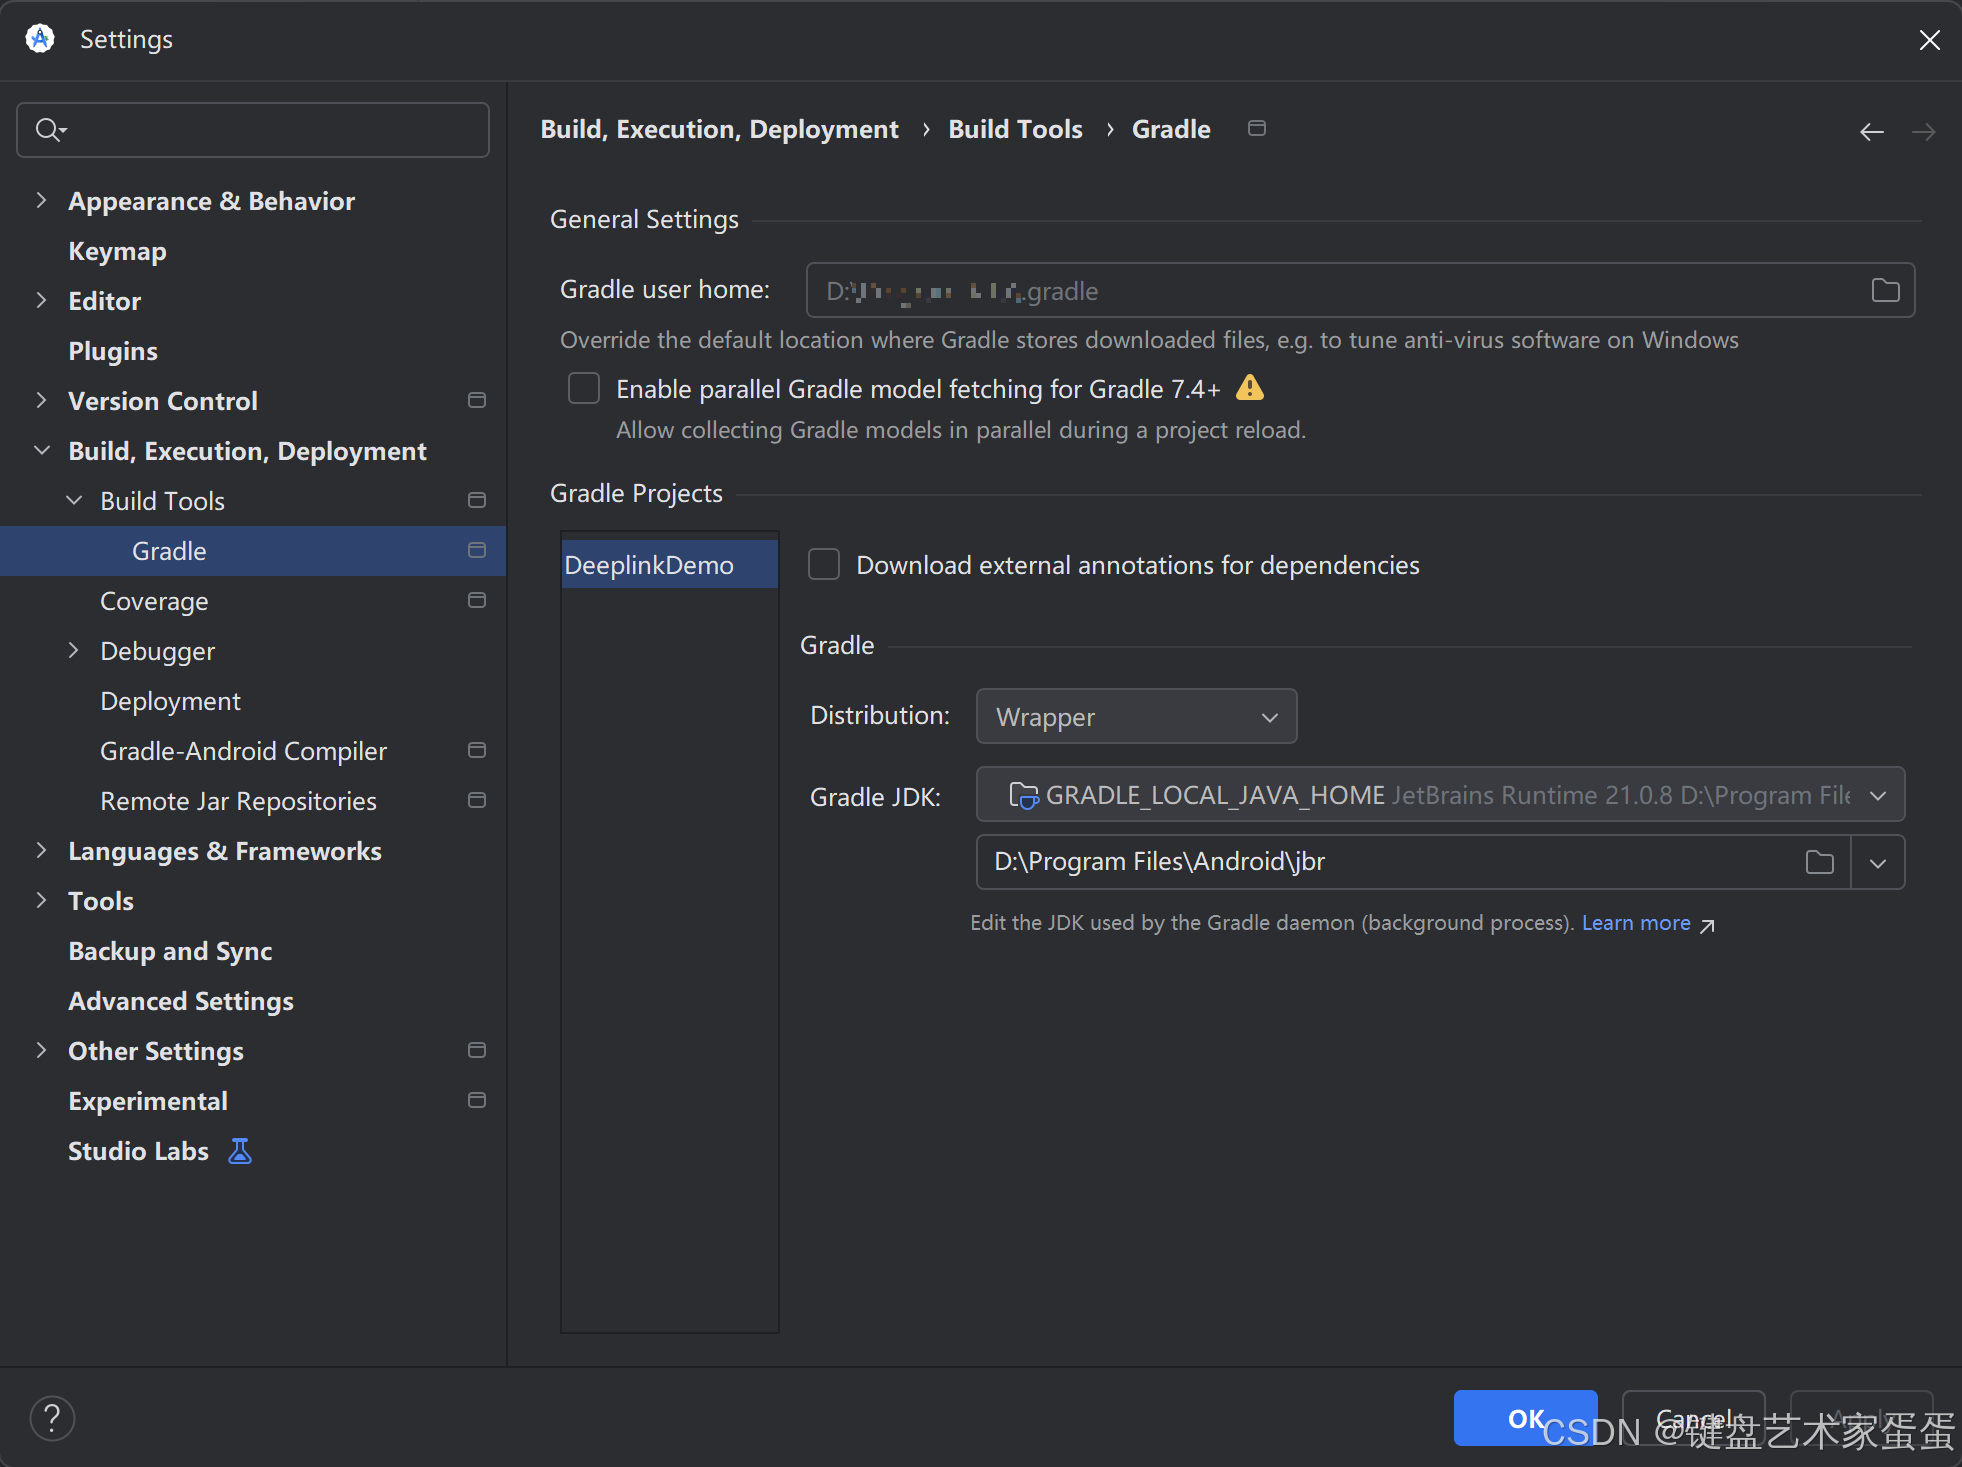Collapse Build, Execution, Deployment section

click(41, 450)
